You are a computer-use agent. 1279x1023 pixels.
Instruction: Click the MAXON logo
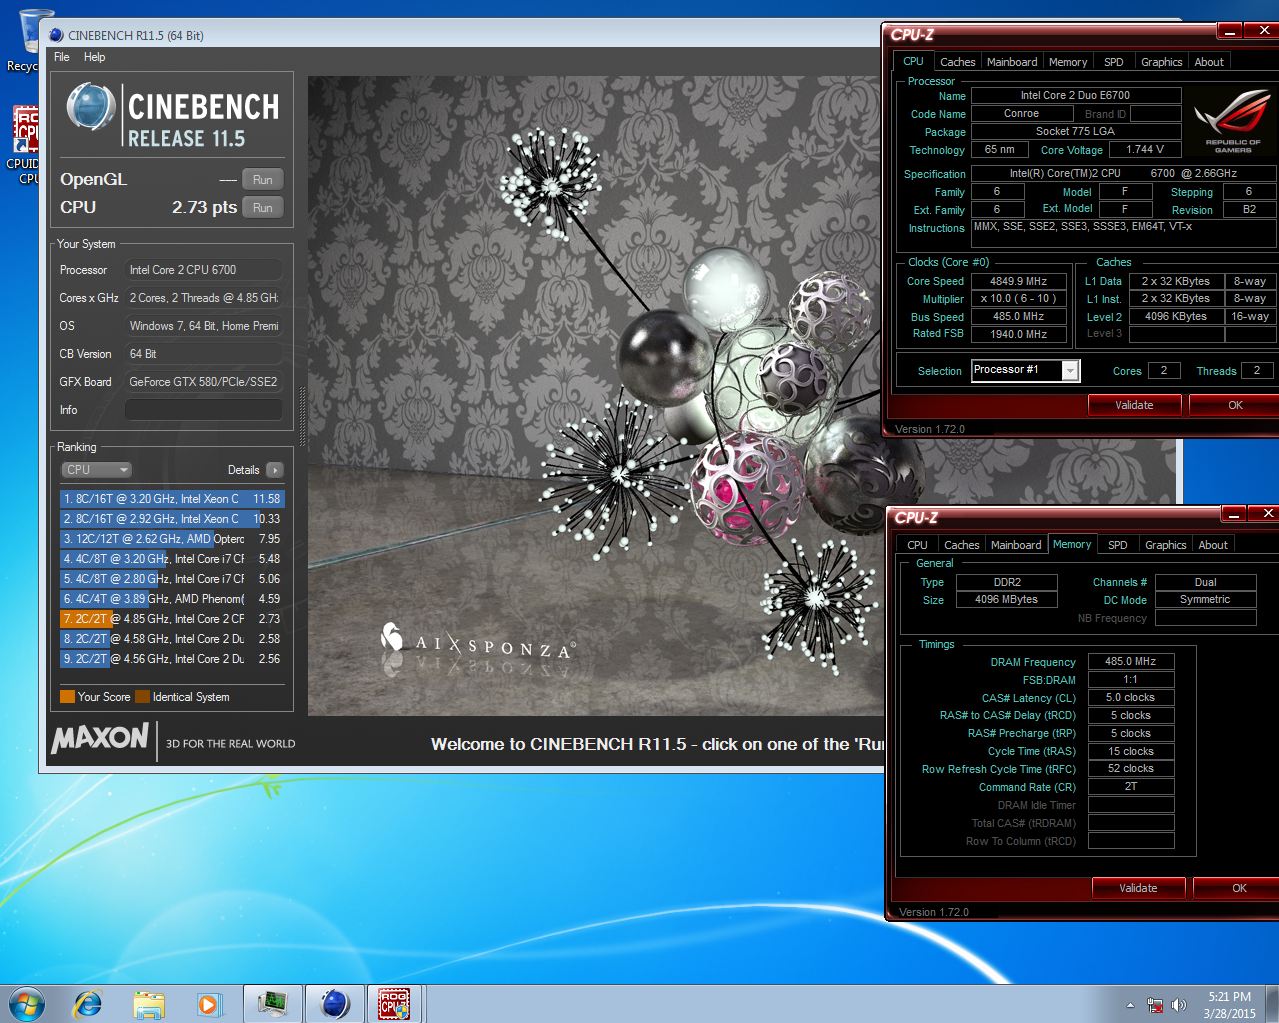[x=100, y=739]
